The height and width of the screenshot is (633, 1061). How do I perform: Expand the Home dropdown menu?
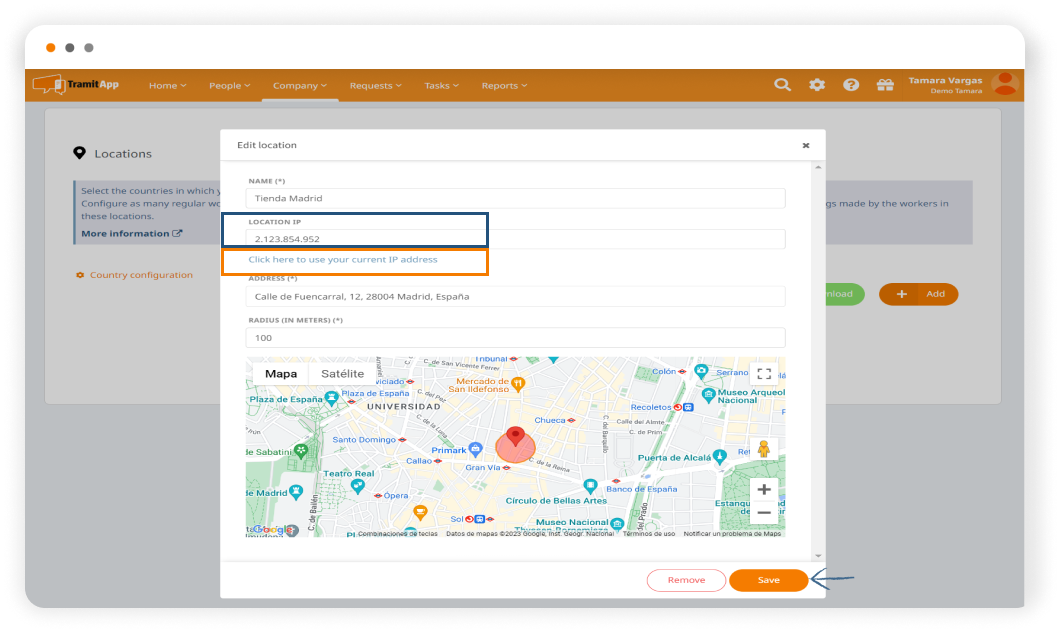[167, 86]
